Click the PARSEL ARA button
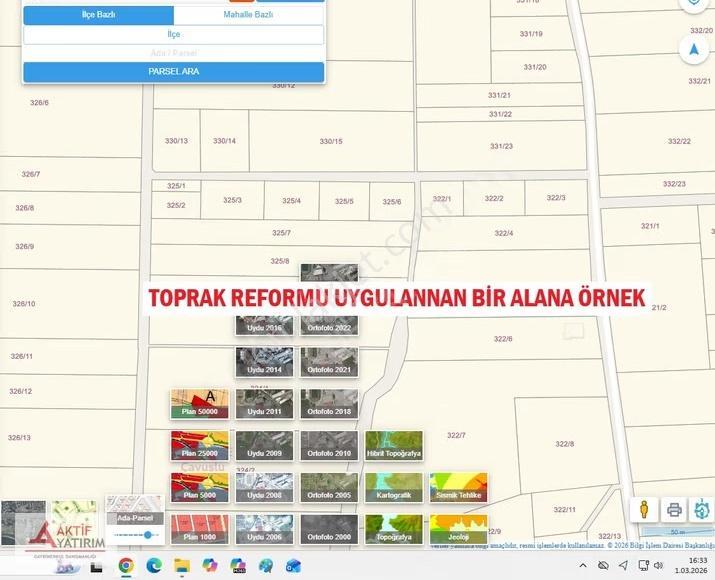The image size is (715, 580). tap(174, 72)
